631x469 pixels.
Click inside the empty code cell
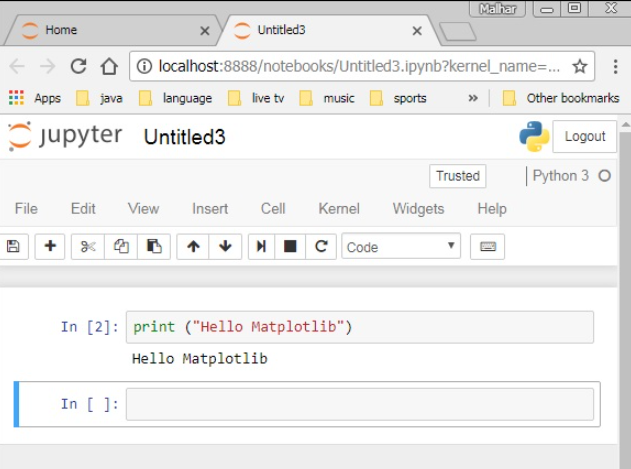(x=360, y=404)
